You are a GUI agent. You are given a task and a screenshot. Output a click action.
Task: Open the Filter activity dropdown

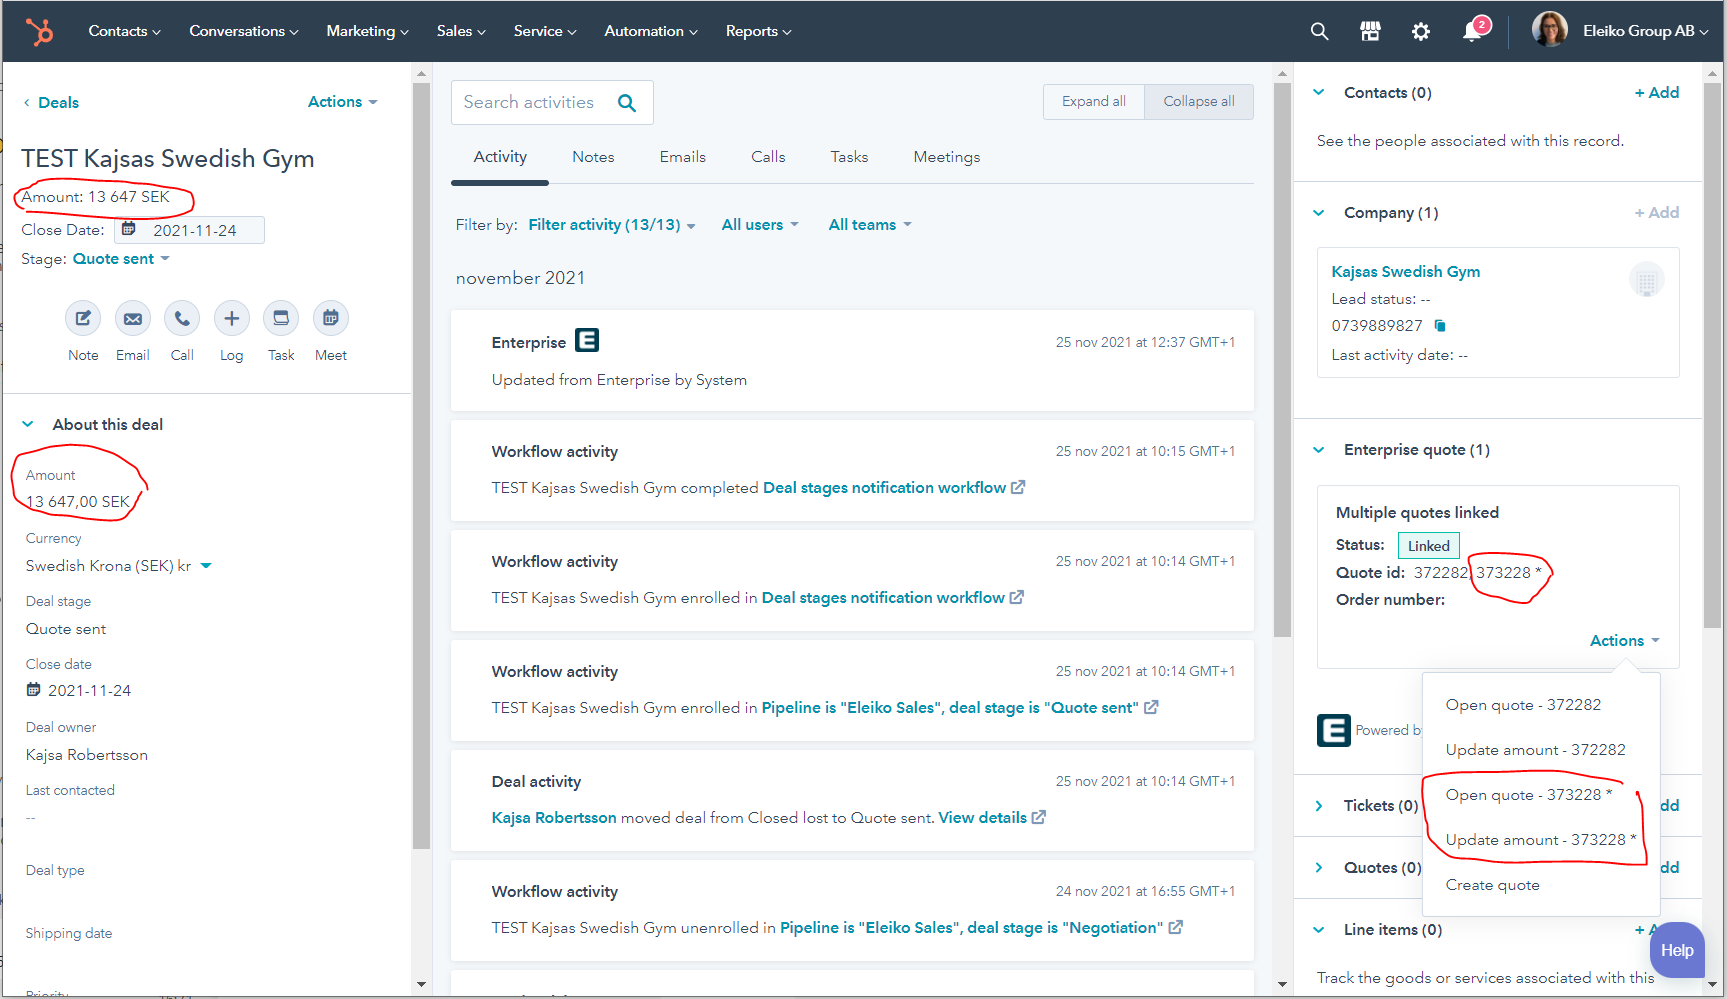(611, 225)
